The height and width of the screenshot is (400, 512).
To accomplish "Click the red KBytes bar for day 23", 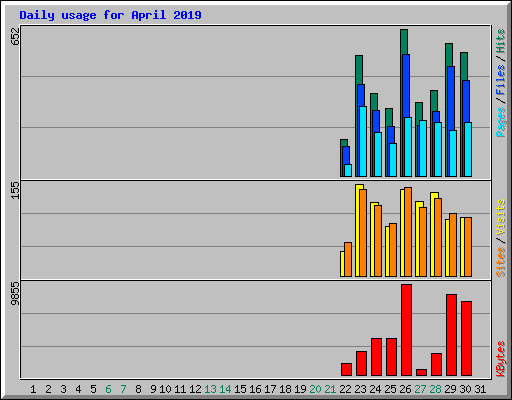I will (x=361, y=364).
